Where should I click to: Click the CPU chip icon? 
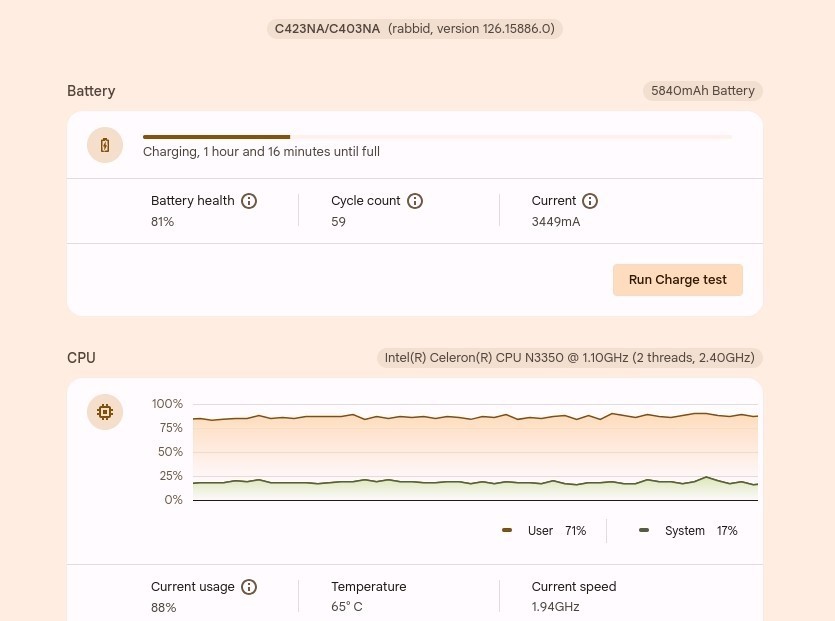pyautogui.click(x=105, y=412)
